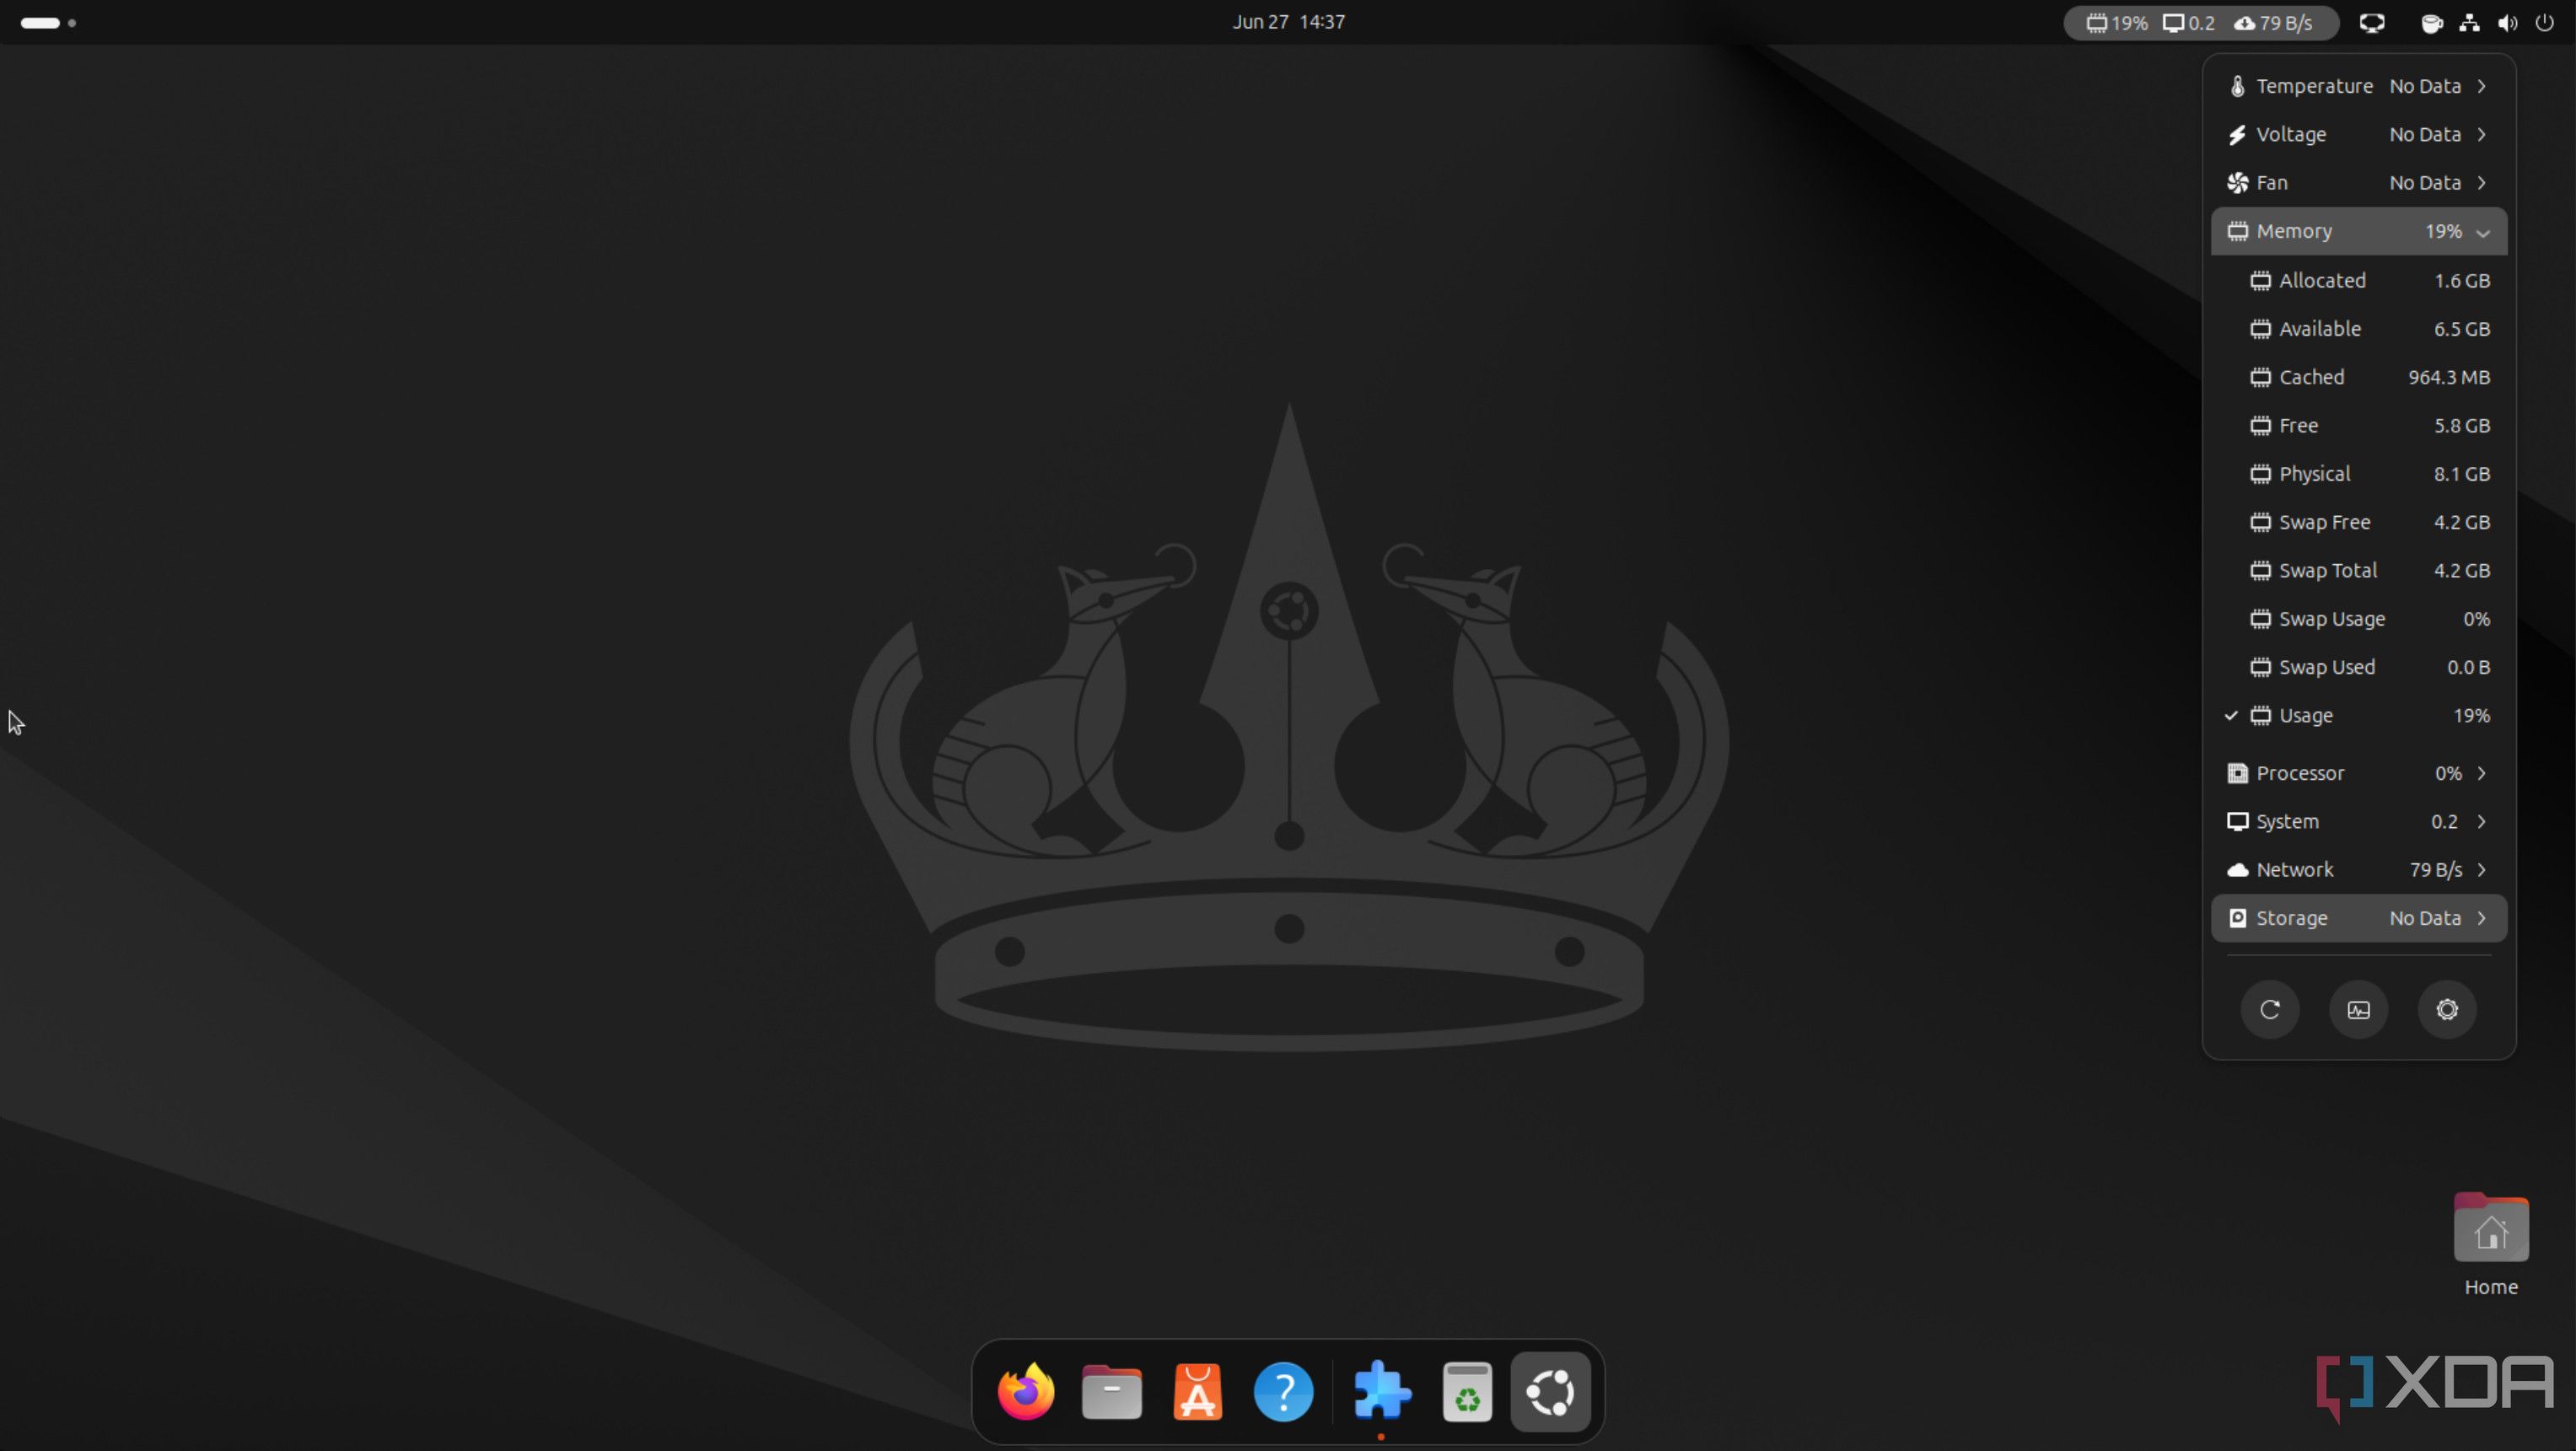
Task: Click the wired network status icon
Action: [2470, 22]
